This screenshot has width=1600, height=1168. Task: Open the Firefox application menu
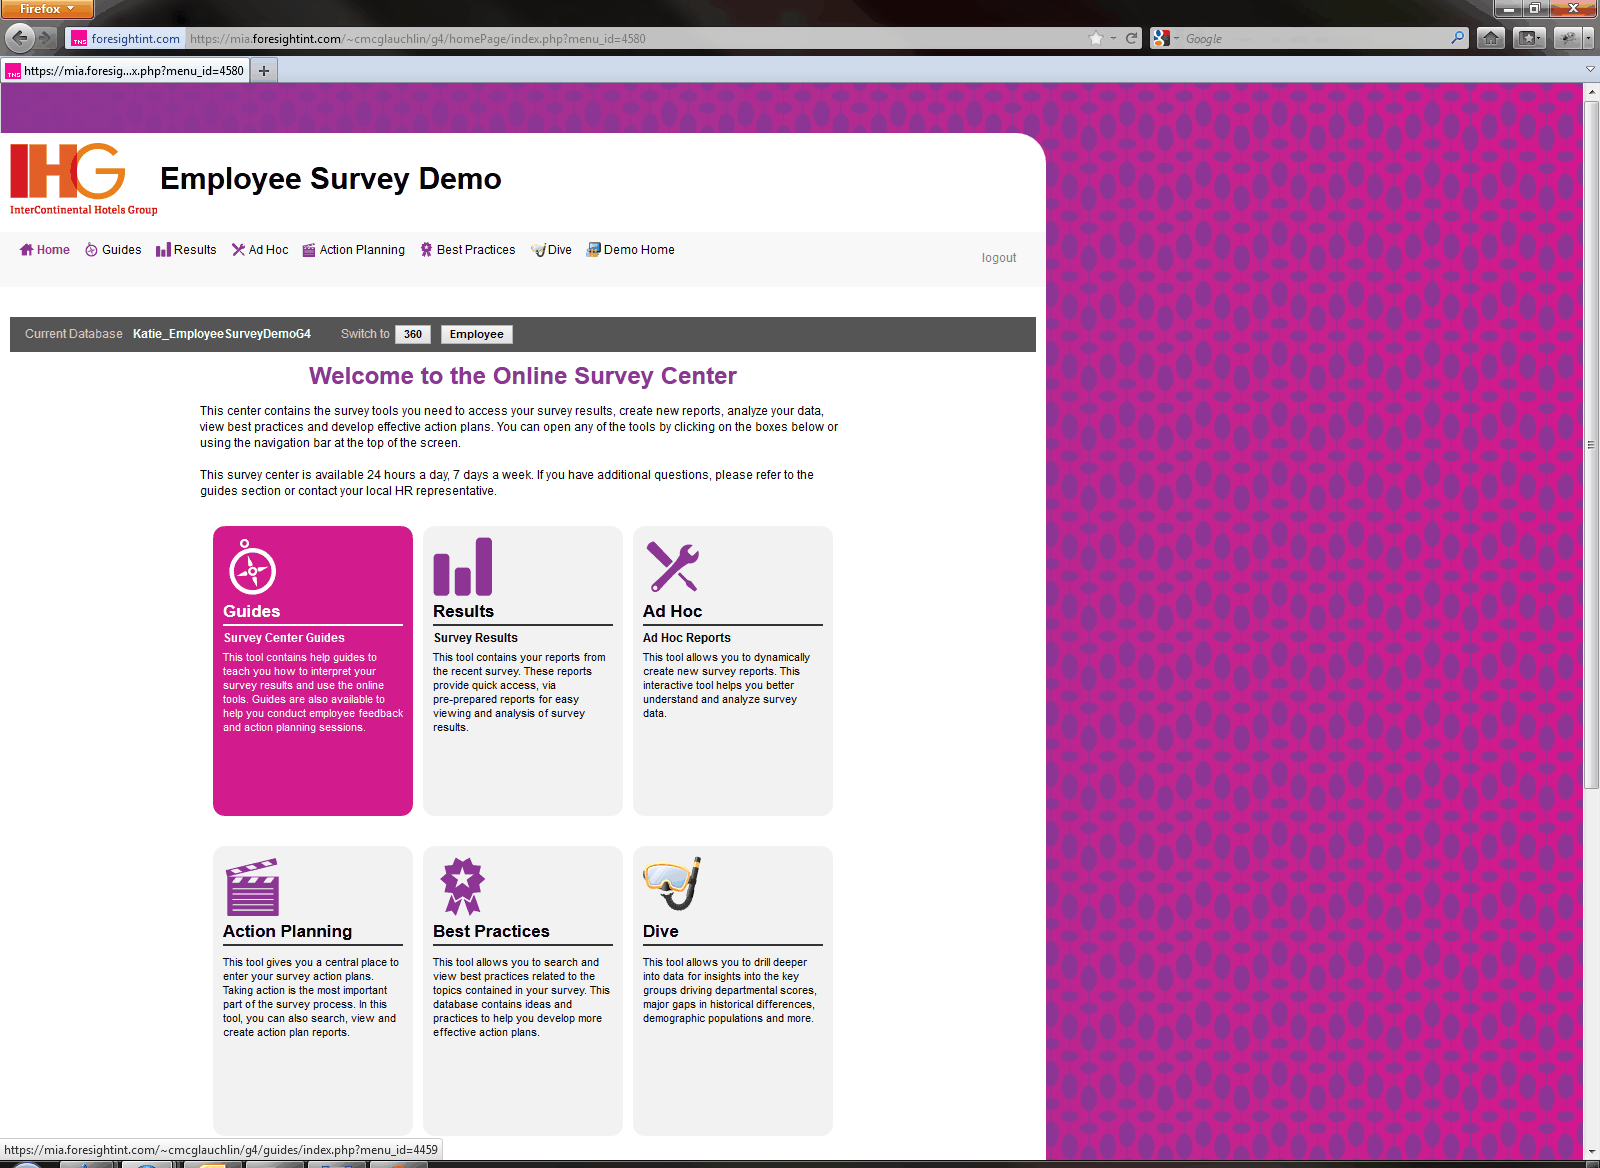(47, 9)
